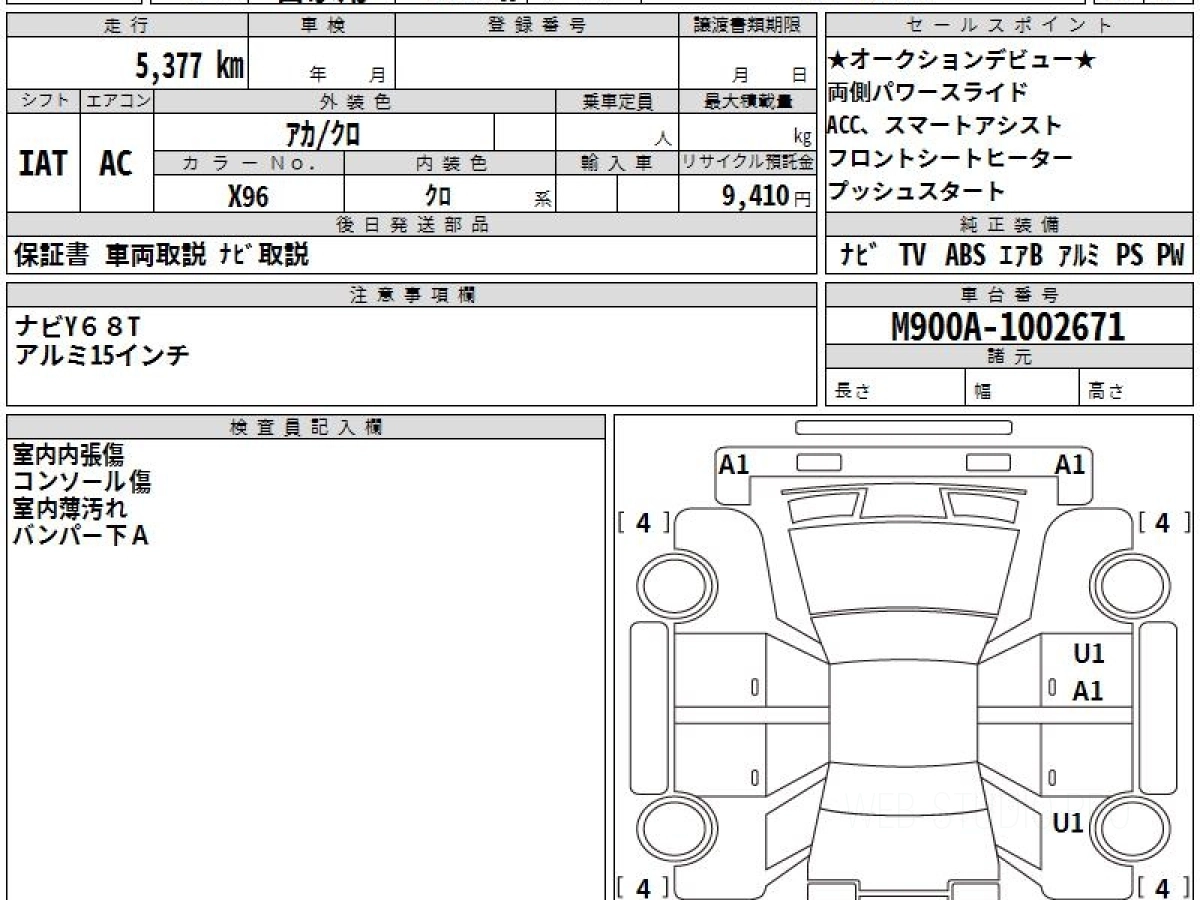Image resolution: width=1200 pixels, height=900 pixels.
Task: Click the プッシュスタート sales point
Action: click(916, 191)
